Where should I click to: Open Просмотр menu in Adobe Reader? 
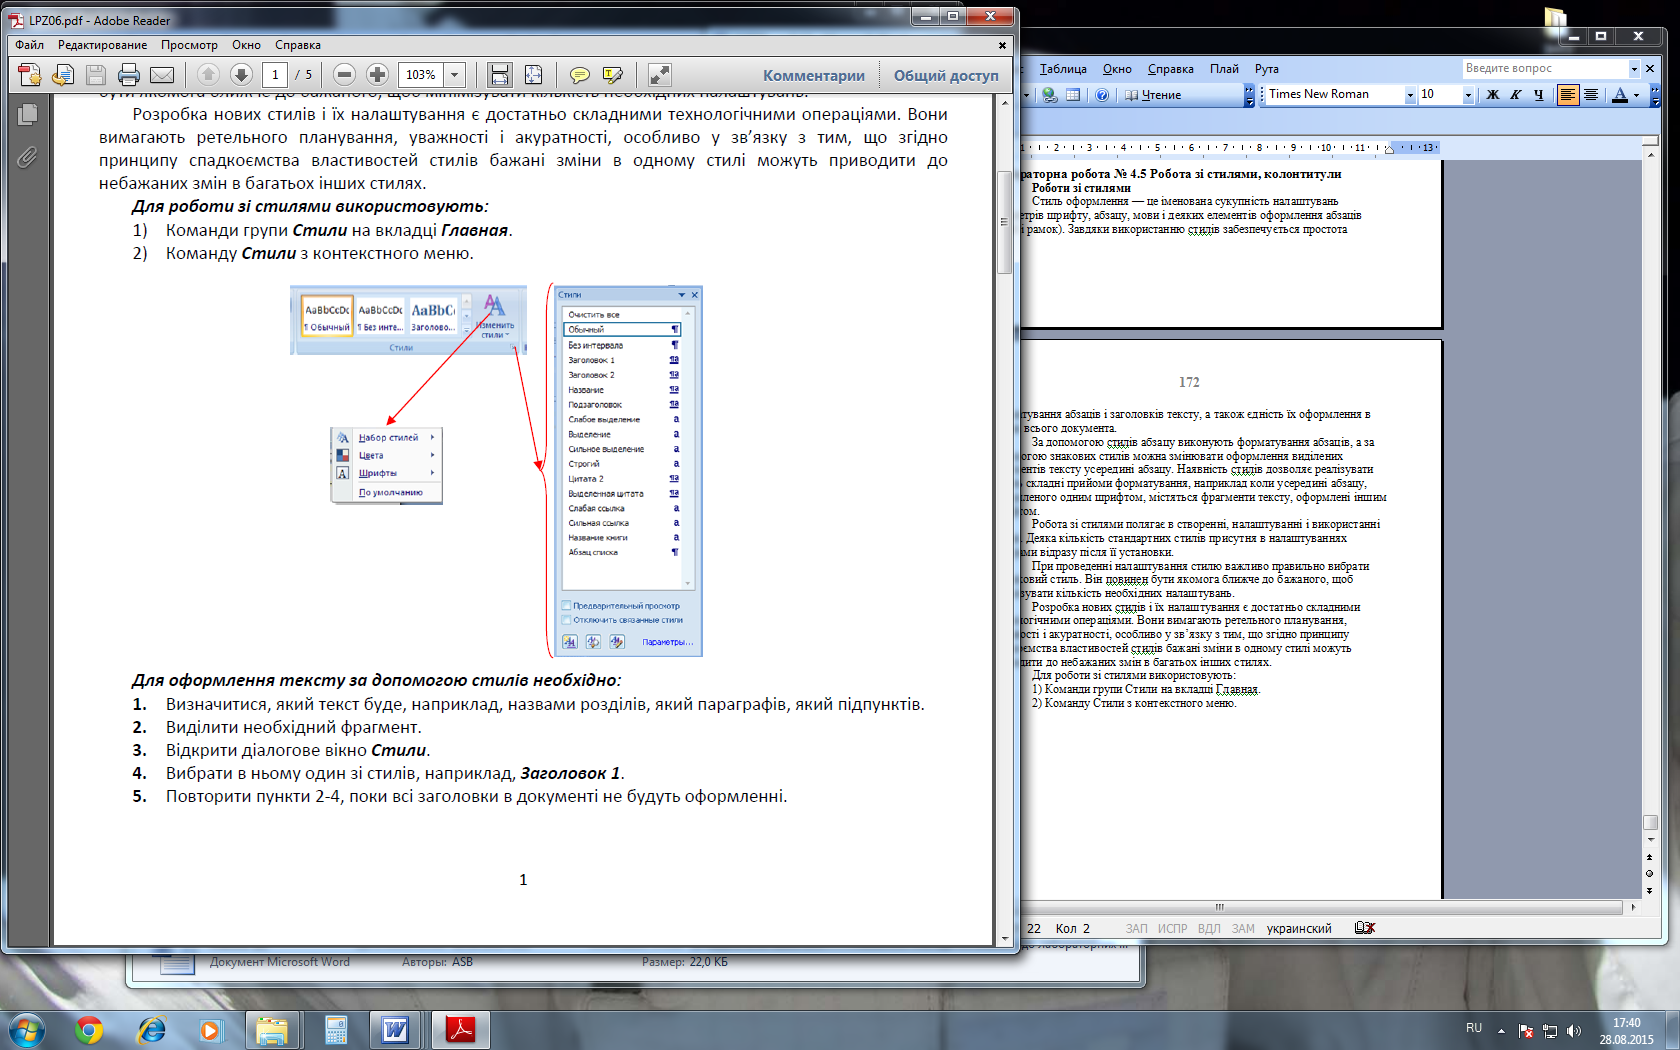click(189, 45)
